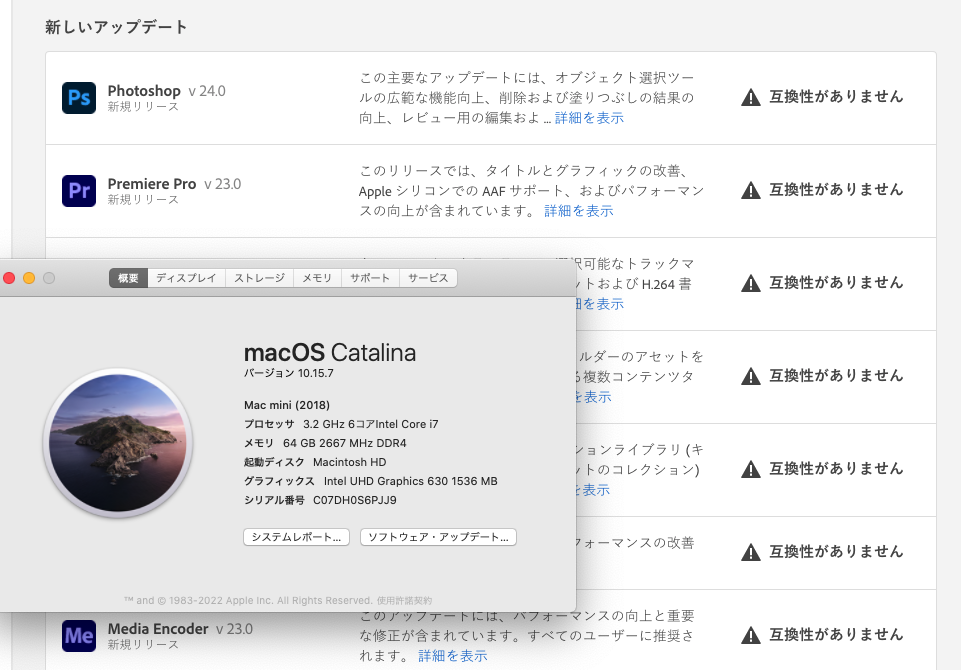Click the バージョン 10.15.7 text
The height and width of the screenshot is (670, 961).
pyautogui.click(x=289, y=373)
